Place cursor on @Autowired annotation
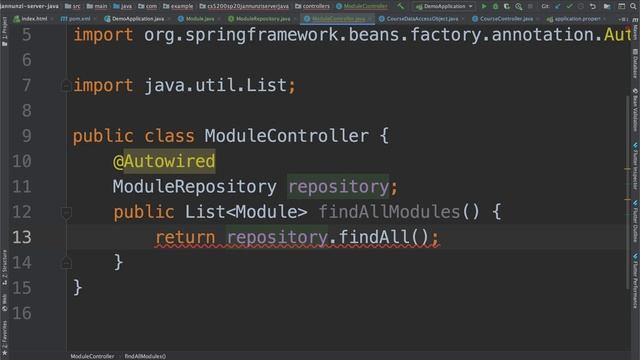 click(164, 161)
